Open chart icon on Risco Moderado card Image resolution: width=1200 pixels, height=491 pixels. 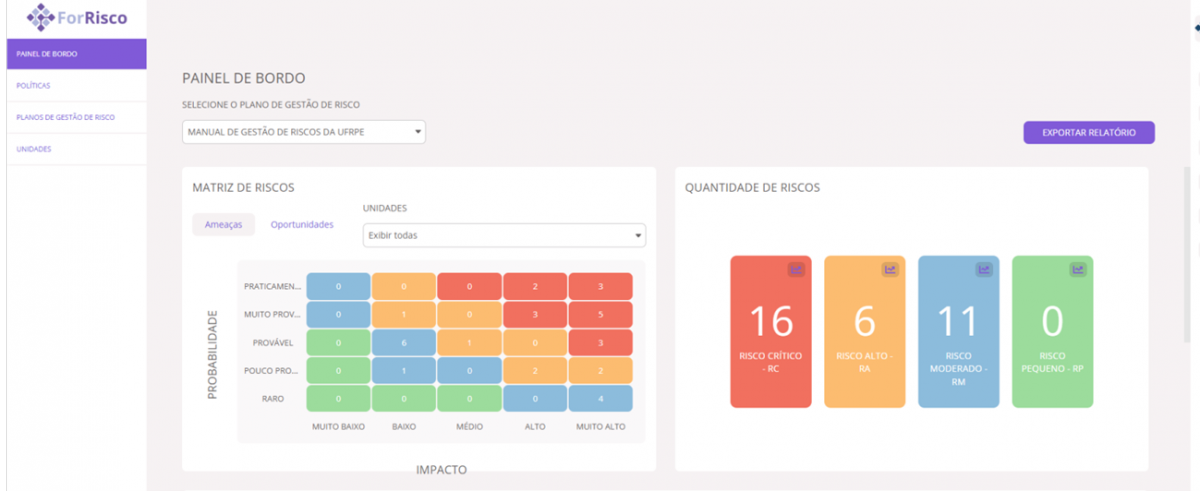pyautogui.click(x=984, y=269)
